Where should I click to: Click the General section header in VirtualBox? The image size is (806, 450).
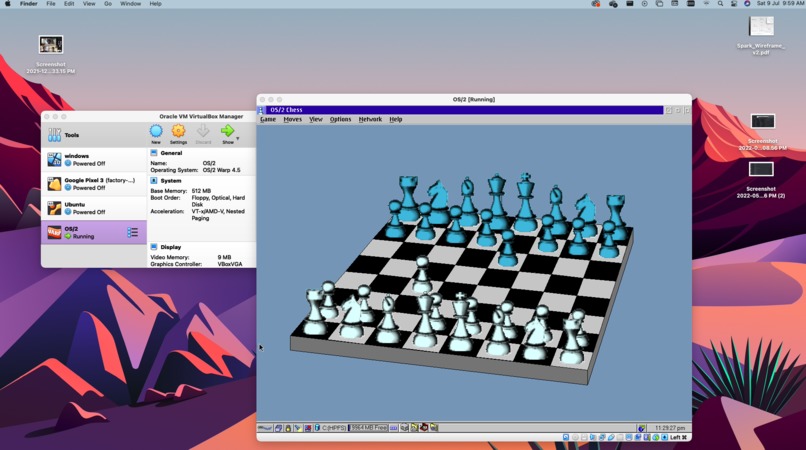click(171, 153)
